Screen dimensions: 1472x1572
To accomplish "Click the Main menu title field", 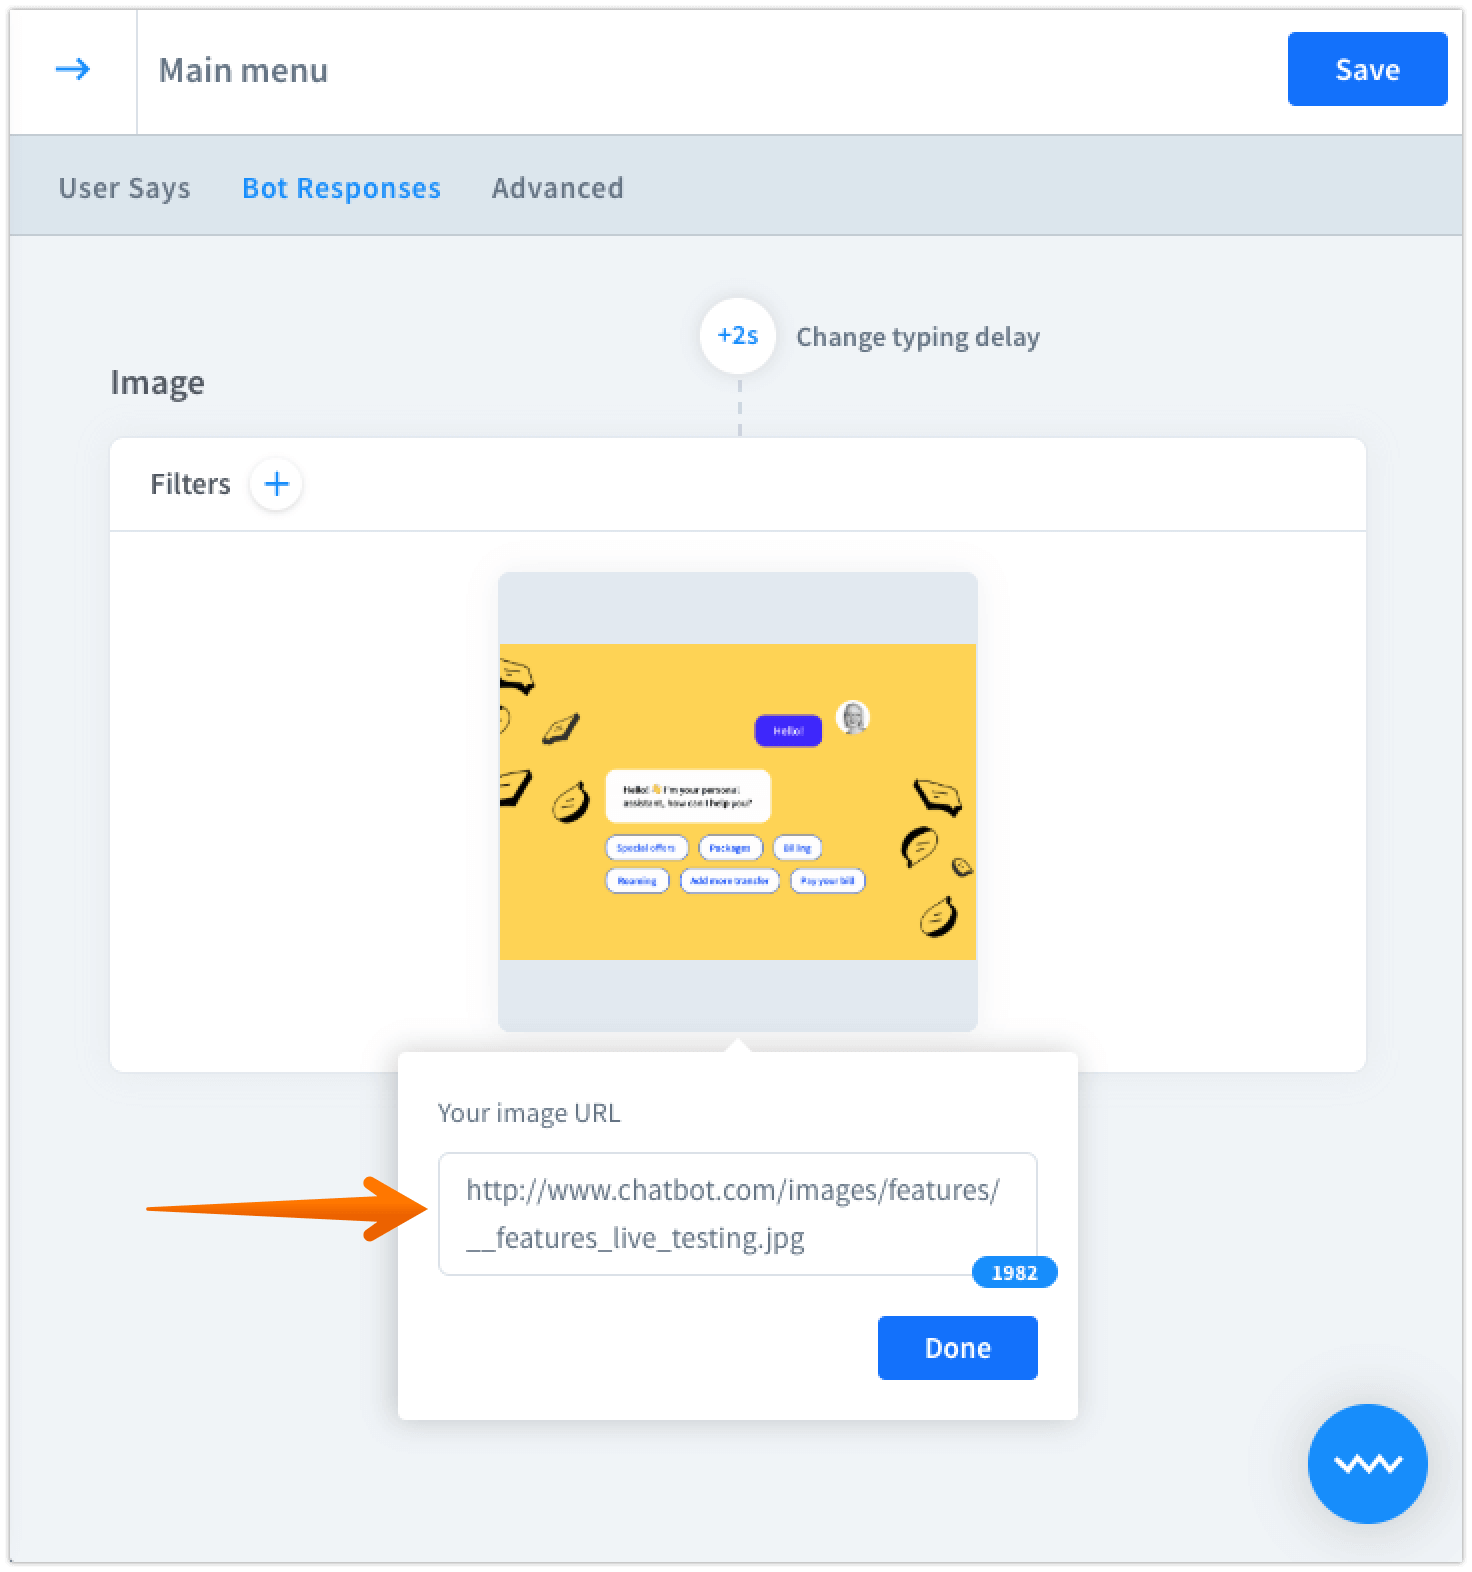I will coord(243,70).
